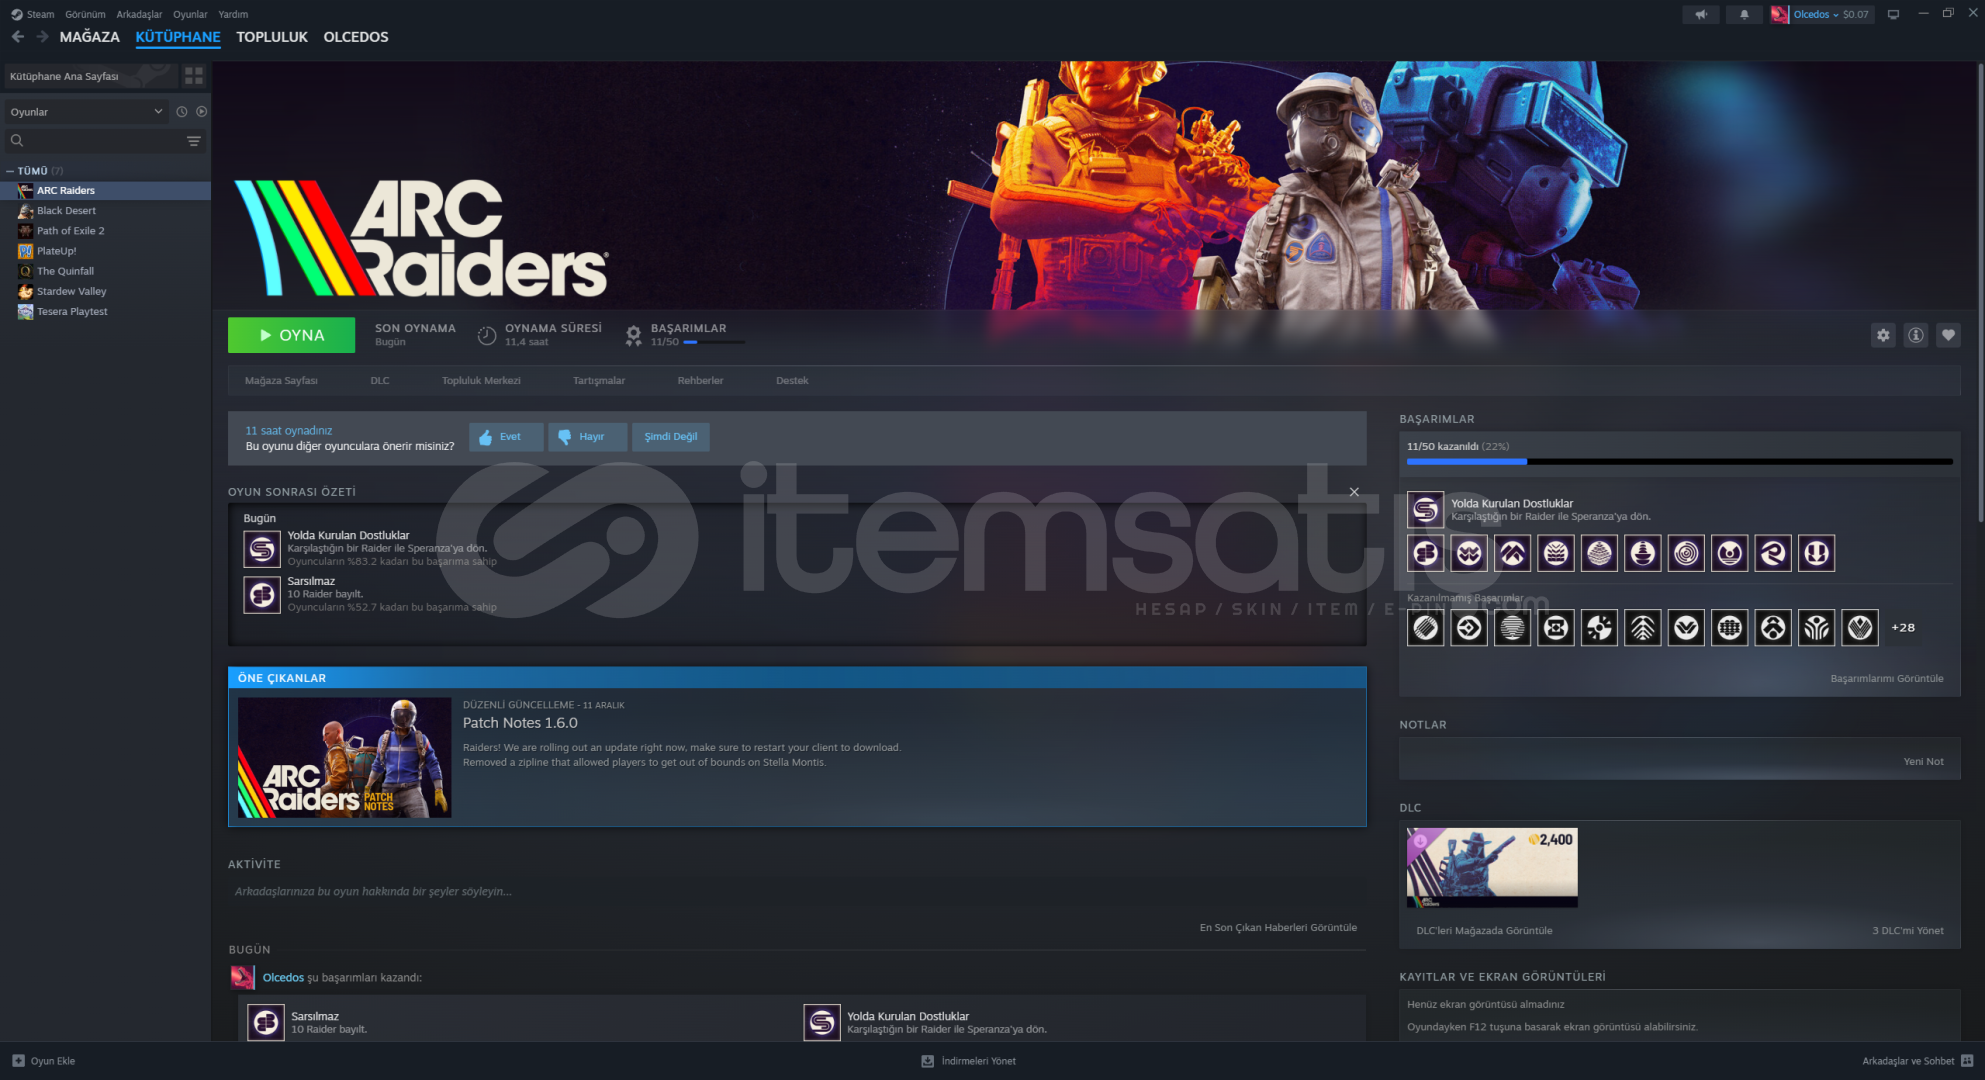The width and height of the screenshot is (1985, 1080).
Task: Open the notifications bell
Action: [x=1744, y=14]
